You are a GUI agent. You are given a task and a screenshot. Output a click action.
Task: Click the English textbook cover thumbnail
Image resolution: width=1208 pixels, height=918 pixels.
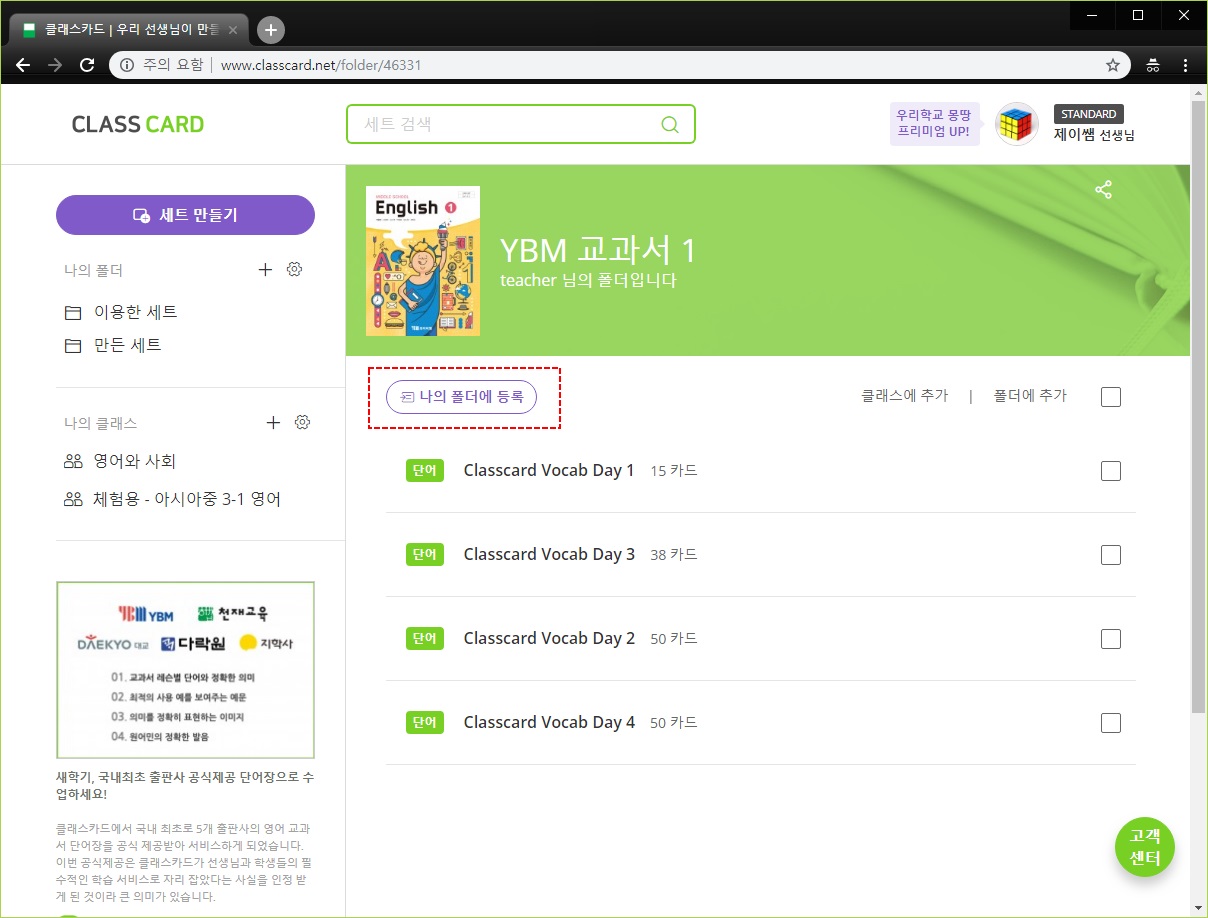pyautogui.click(x=423, y=261)
